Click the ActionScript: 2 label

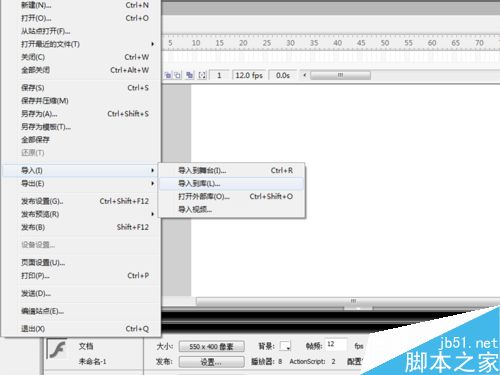(x=312, y=361)
